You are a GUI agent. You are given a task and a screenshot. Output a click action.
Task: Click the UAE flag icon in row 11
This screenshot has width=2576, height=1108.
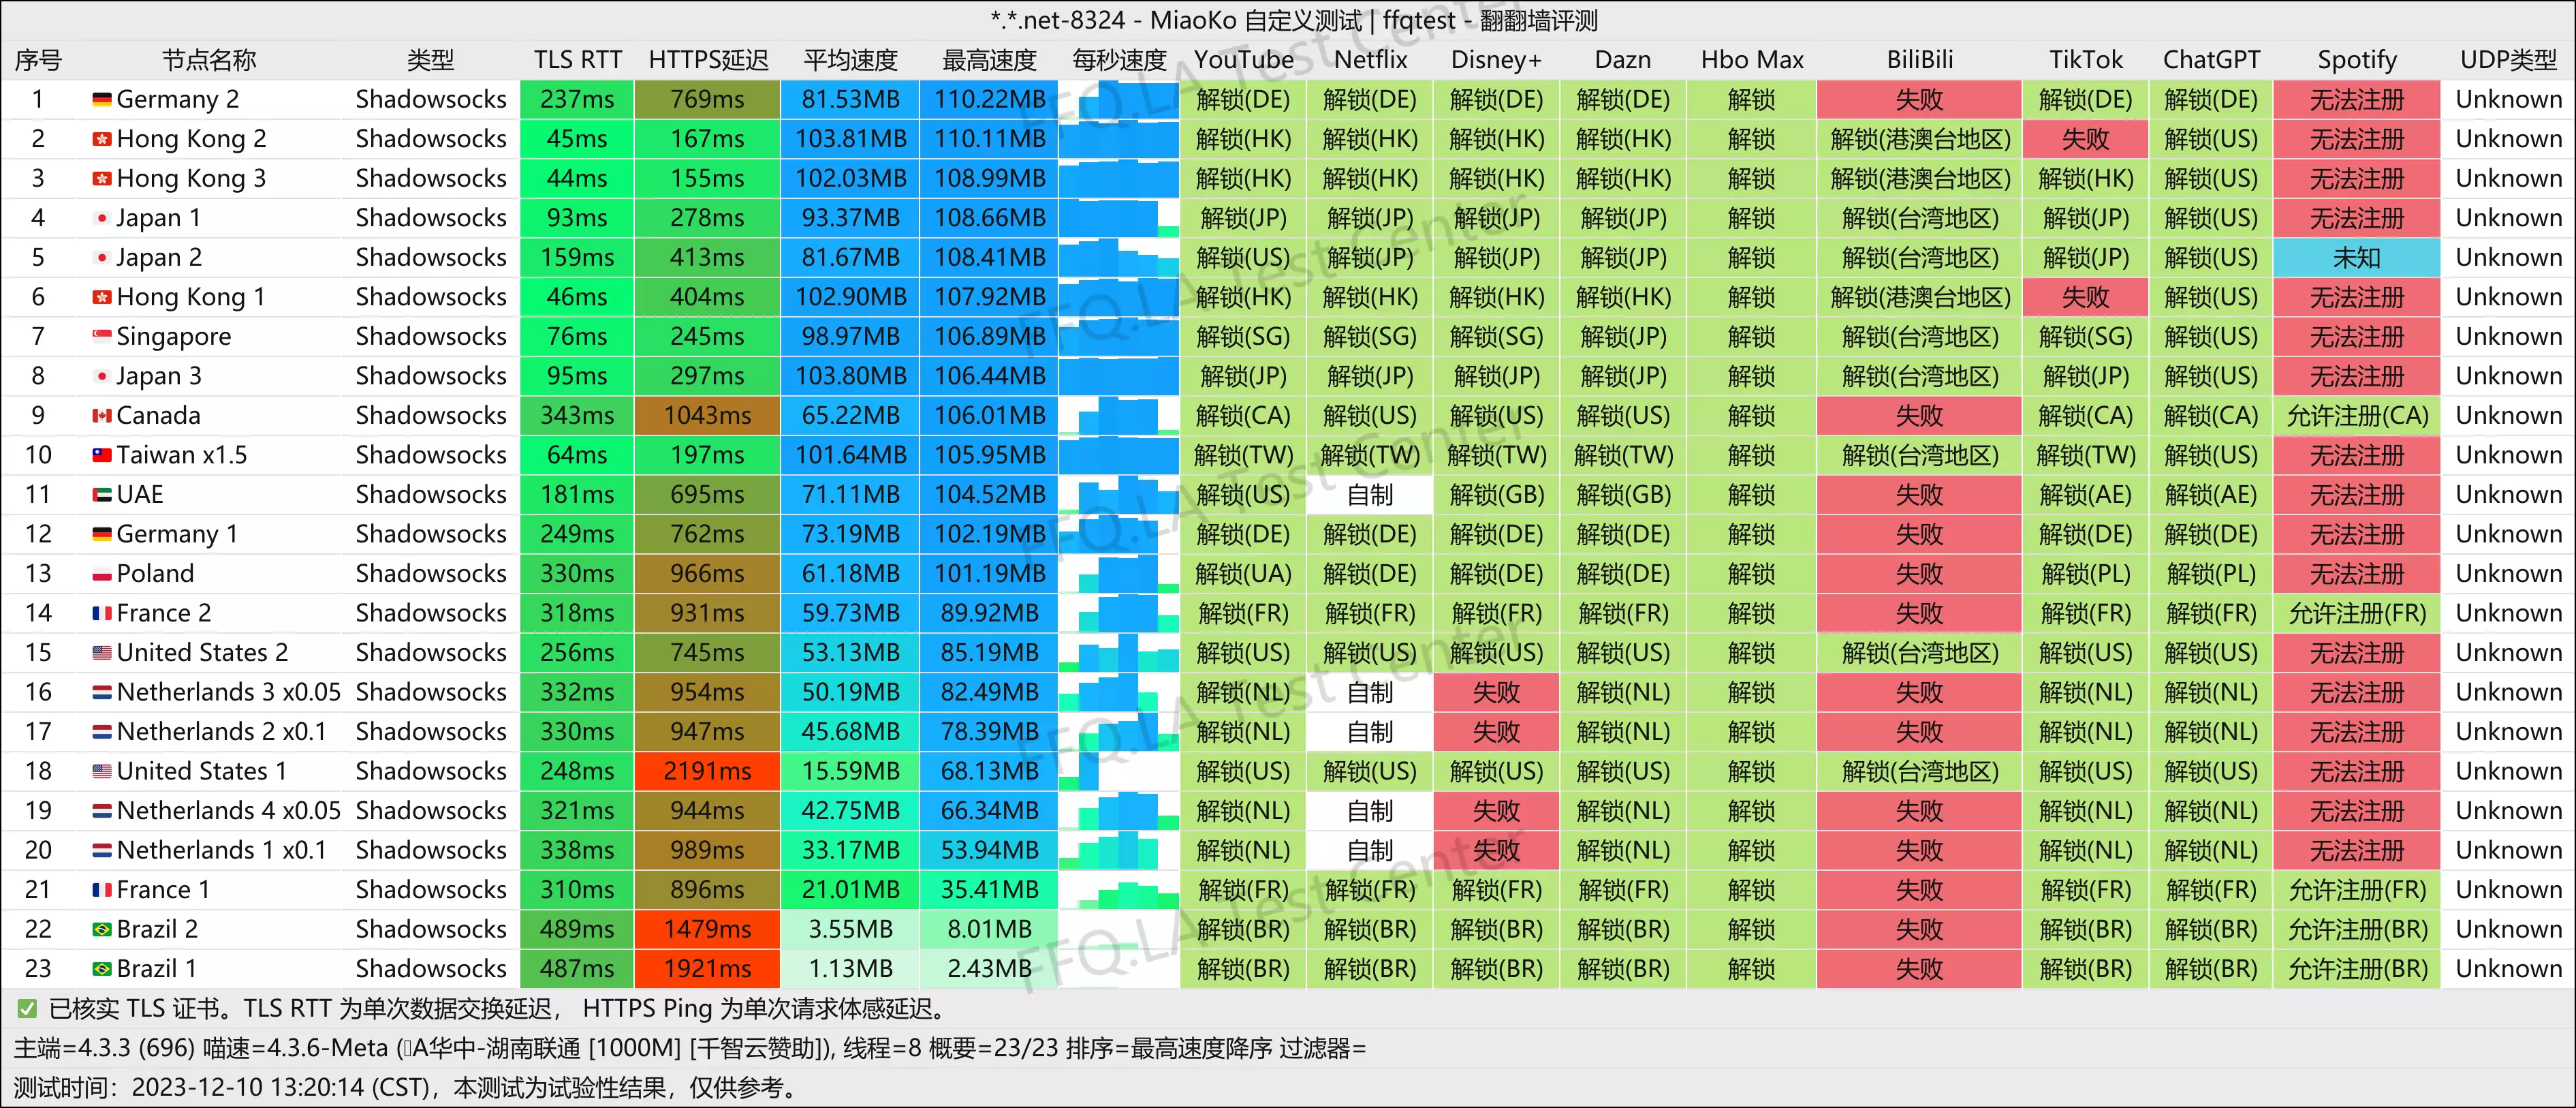coord(101,495)
